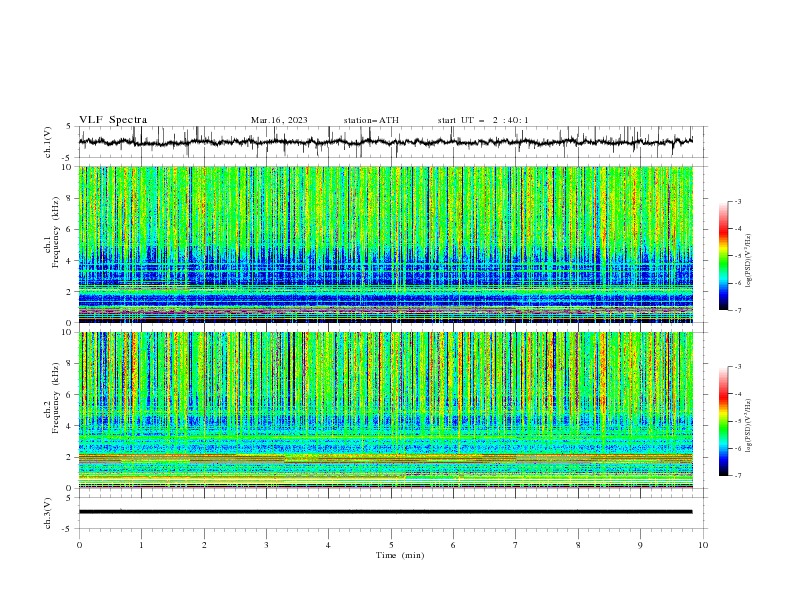
Task: Click time axis tick label "2"
Action: 204,545
